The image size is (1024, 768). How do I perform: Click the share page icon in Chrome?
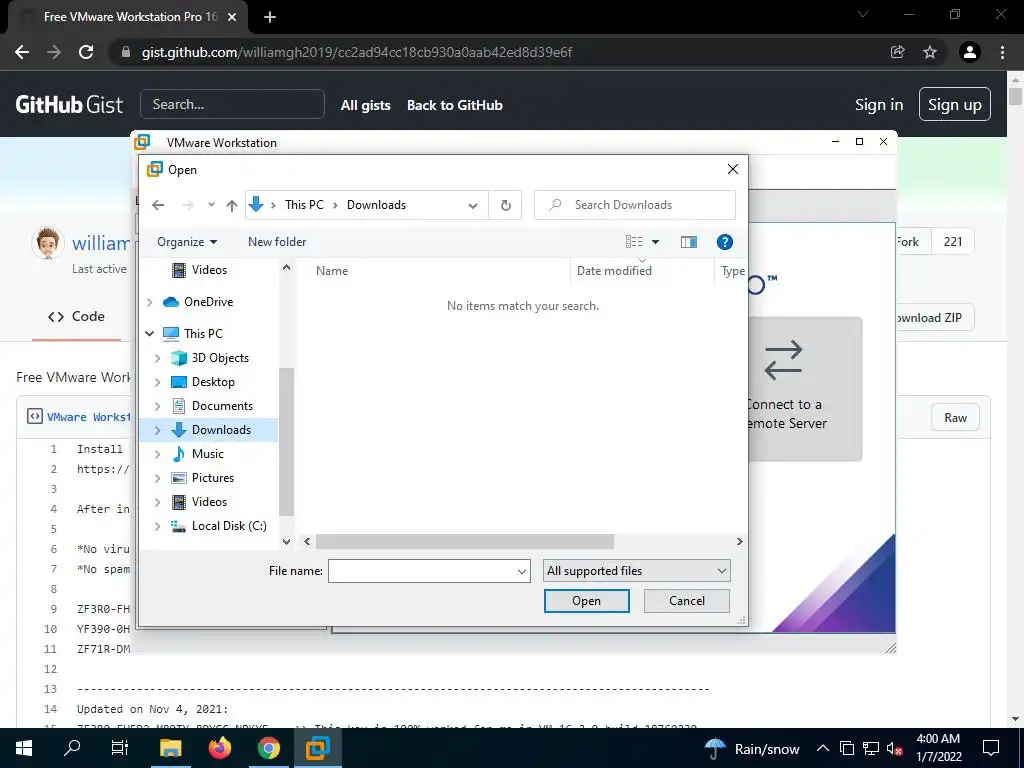[x=897, y=52]
